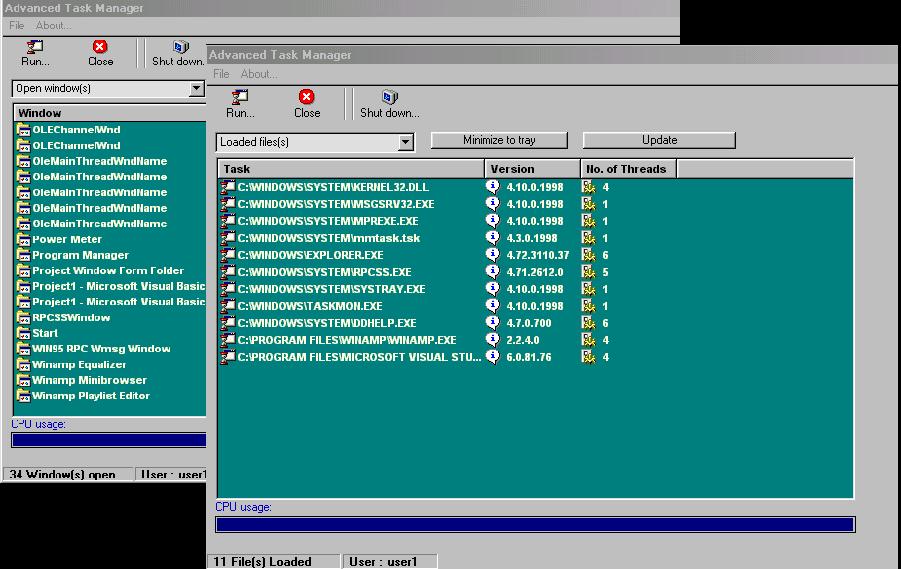Click folder icon beside Winamp Minibrowser
This screenshot has height=569, width=901.
pyautogui.click(x=24, y=380)
